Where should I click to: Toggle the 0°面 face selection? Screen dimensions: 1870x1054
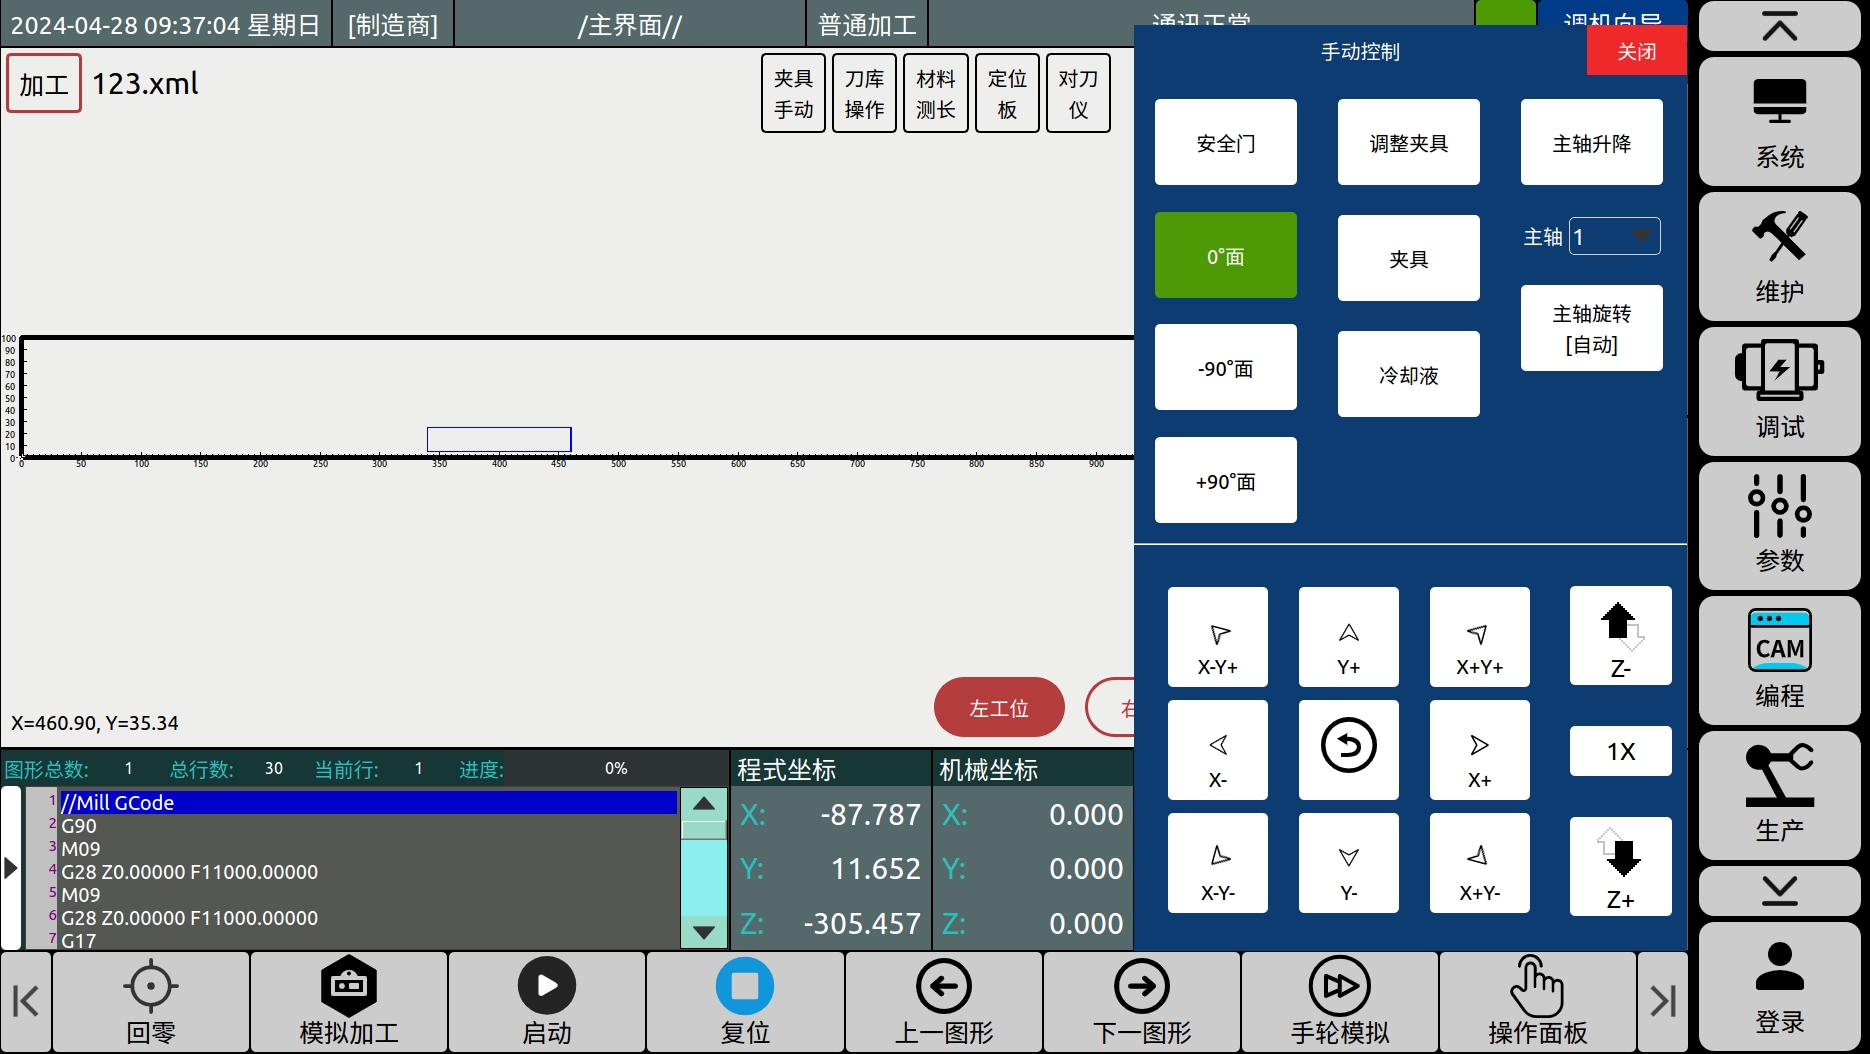tap(1225, 256)
